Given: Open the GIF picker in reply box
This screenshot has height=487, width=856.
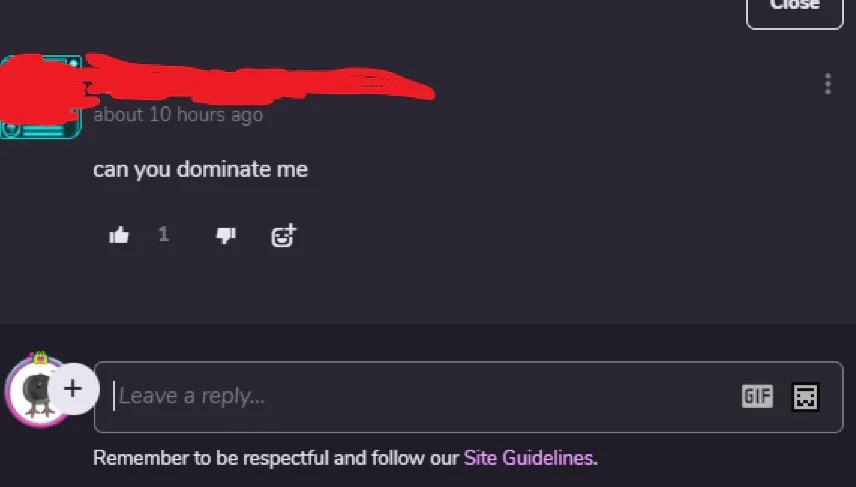Looking at the screenshot, I should [x=757, y=396].
